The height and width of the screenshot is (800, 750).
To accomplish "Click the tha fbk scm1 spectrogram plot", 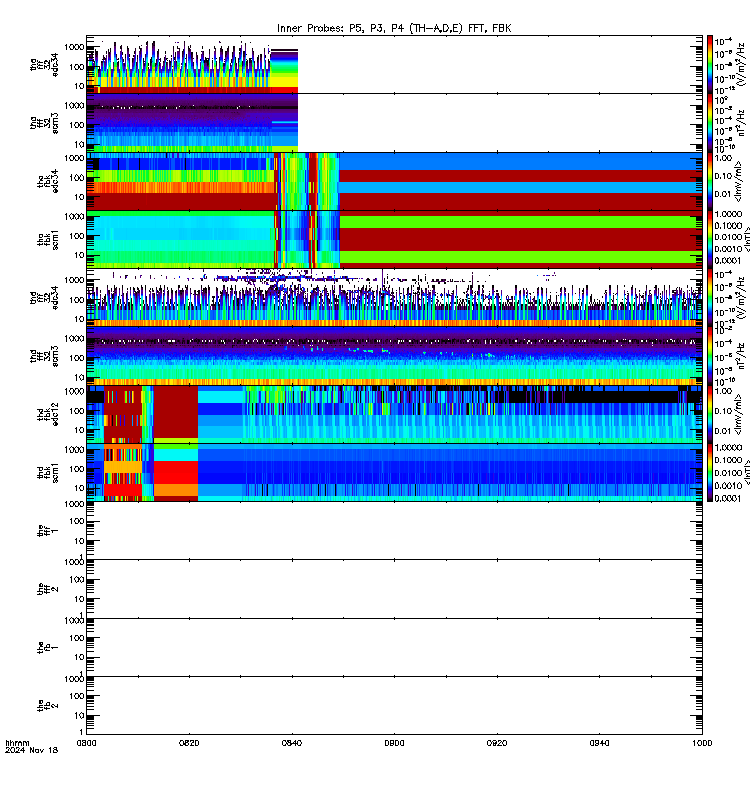I will [394, 240].
